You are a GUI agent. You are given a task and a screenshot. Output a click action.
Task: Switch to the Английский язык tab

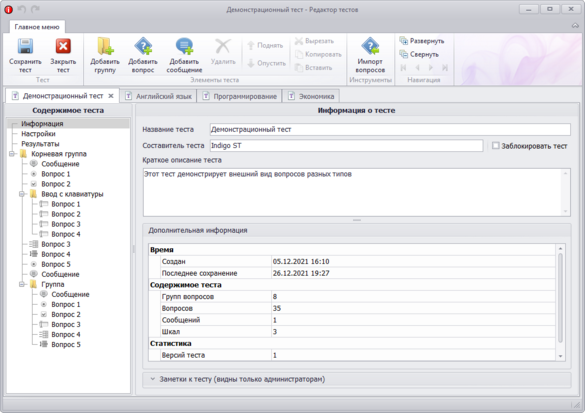coord(158,96)
